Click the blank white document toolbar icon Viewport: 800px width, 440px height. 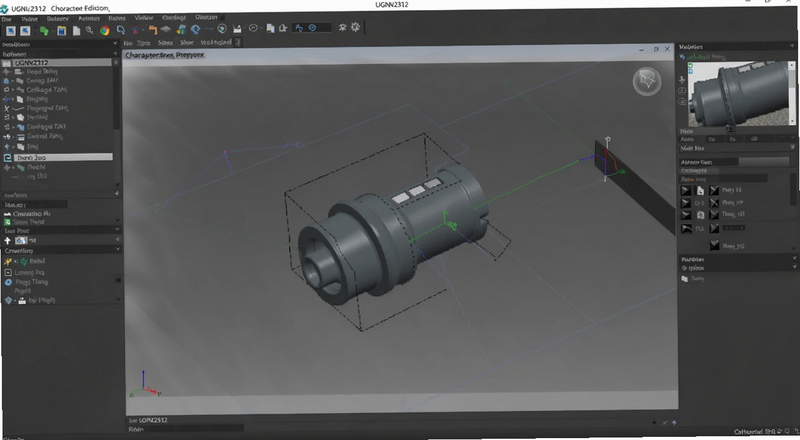pos(76,31)
